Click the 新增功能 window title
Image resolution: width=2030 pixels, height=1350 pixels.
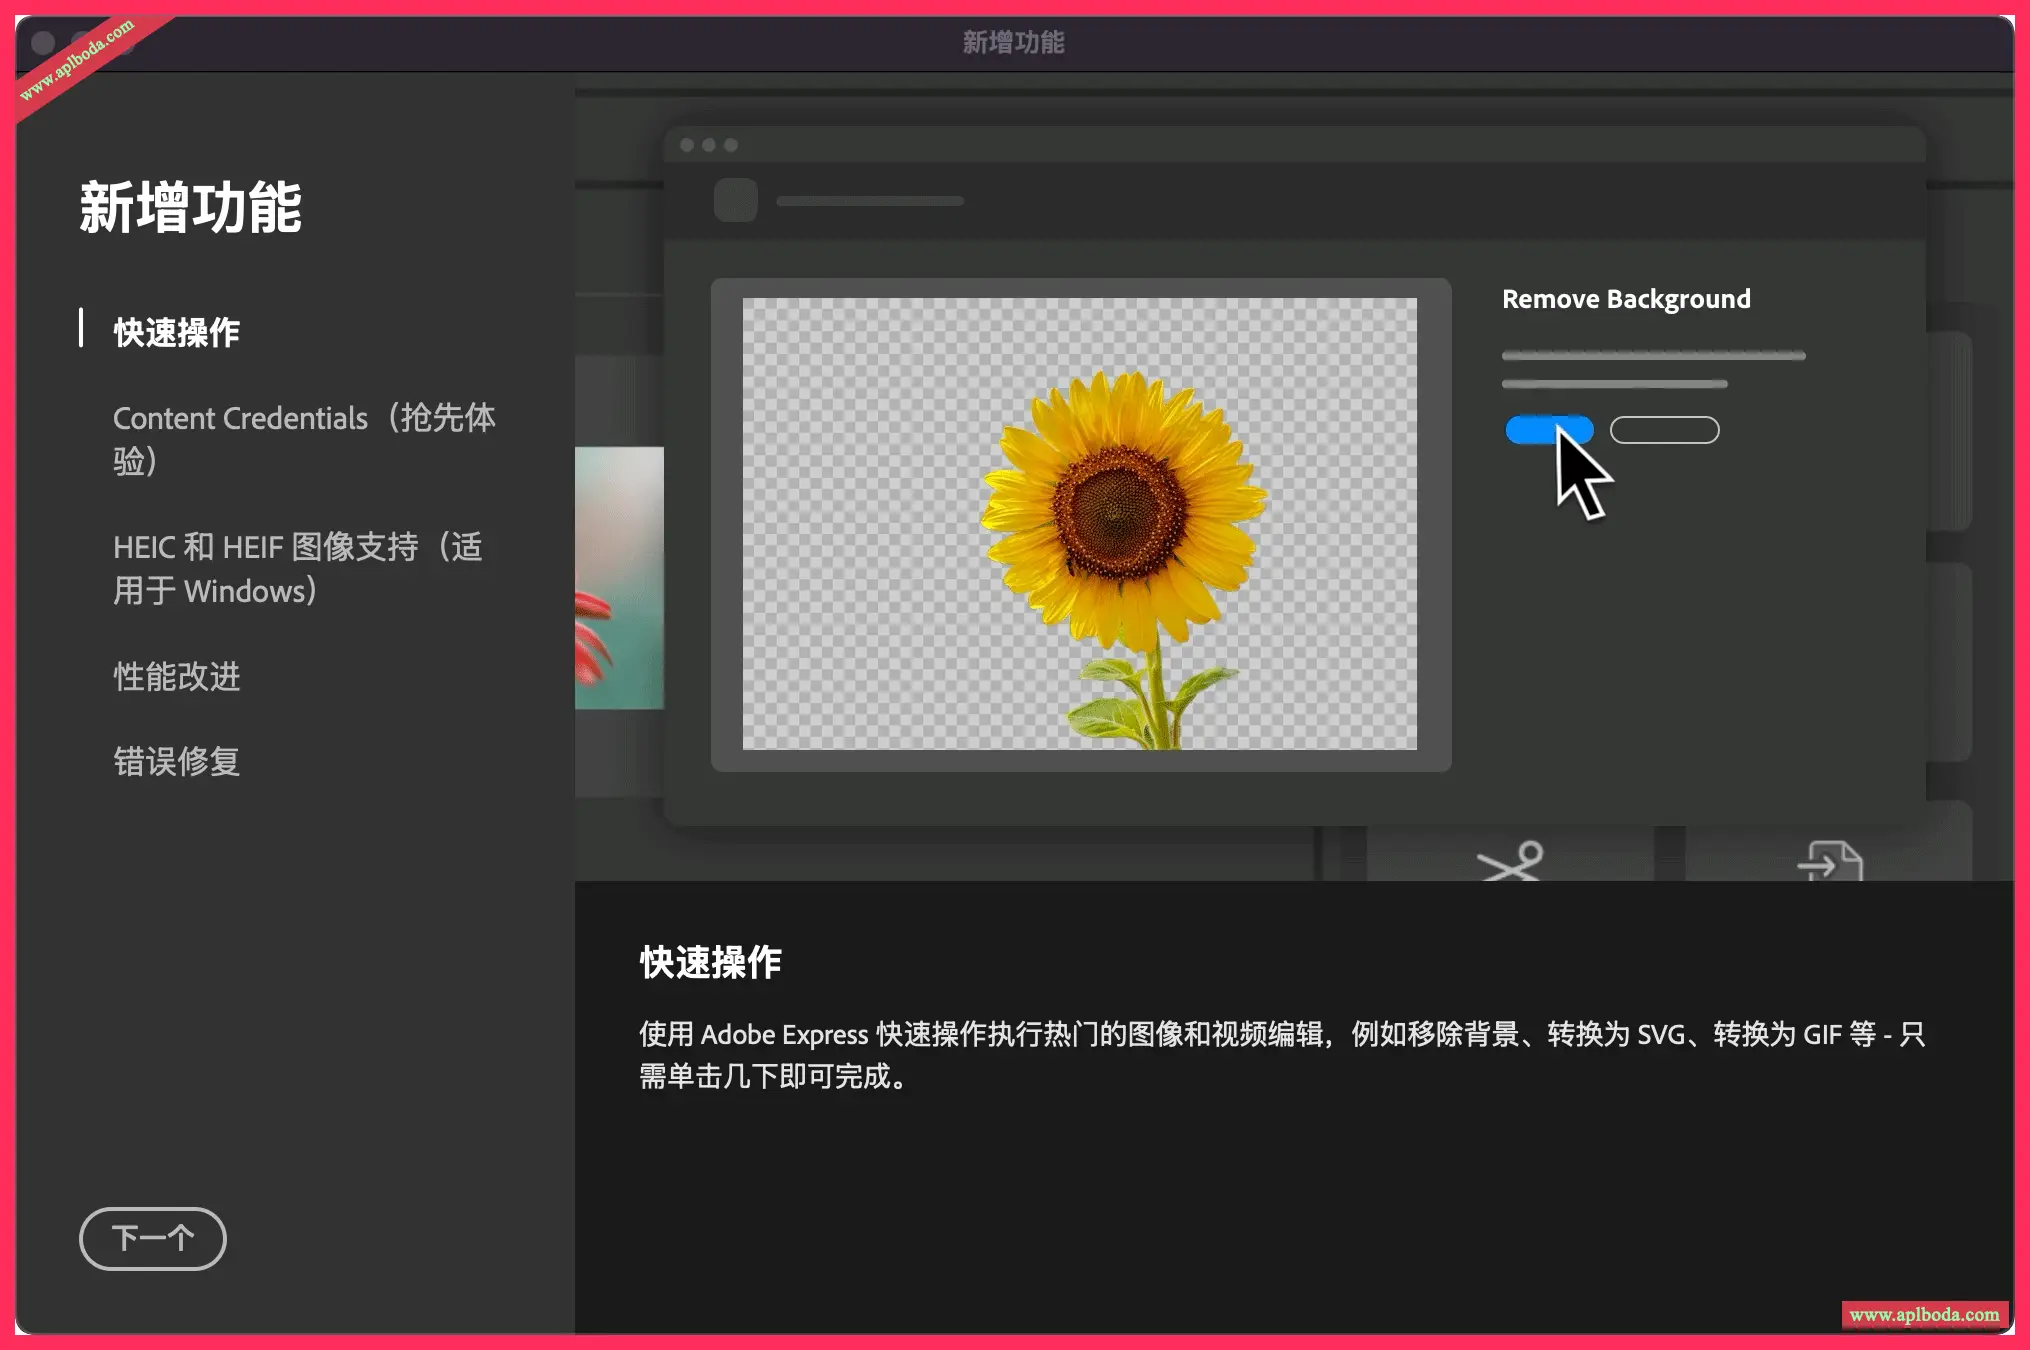[x=1013, y=42]
